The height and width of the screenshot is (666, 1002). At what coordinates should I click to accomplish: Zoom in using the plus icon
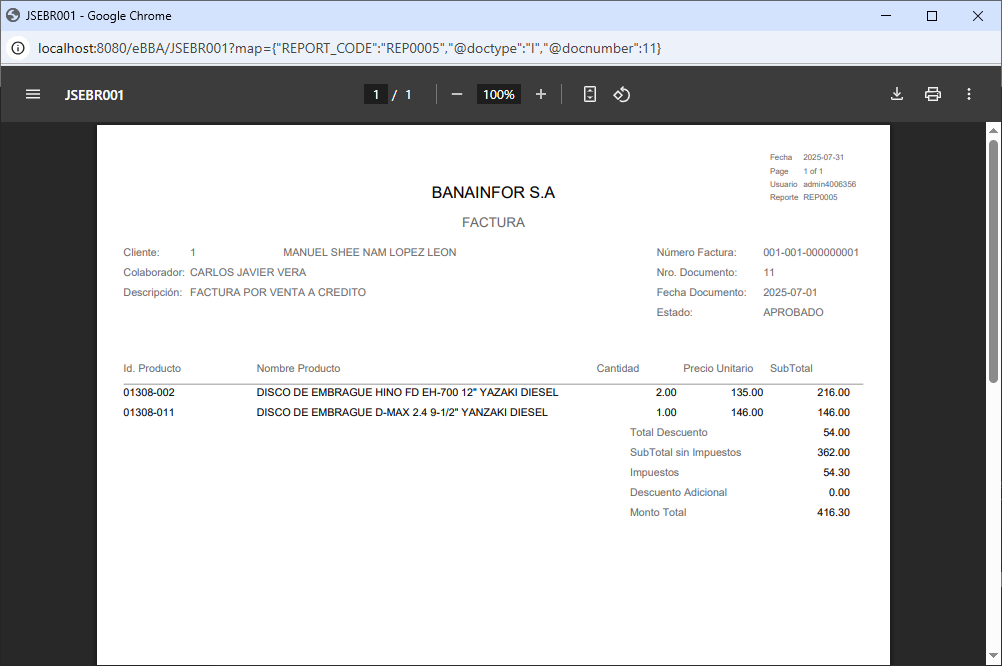(541, 94)
